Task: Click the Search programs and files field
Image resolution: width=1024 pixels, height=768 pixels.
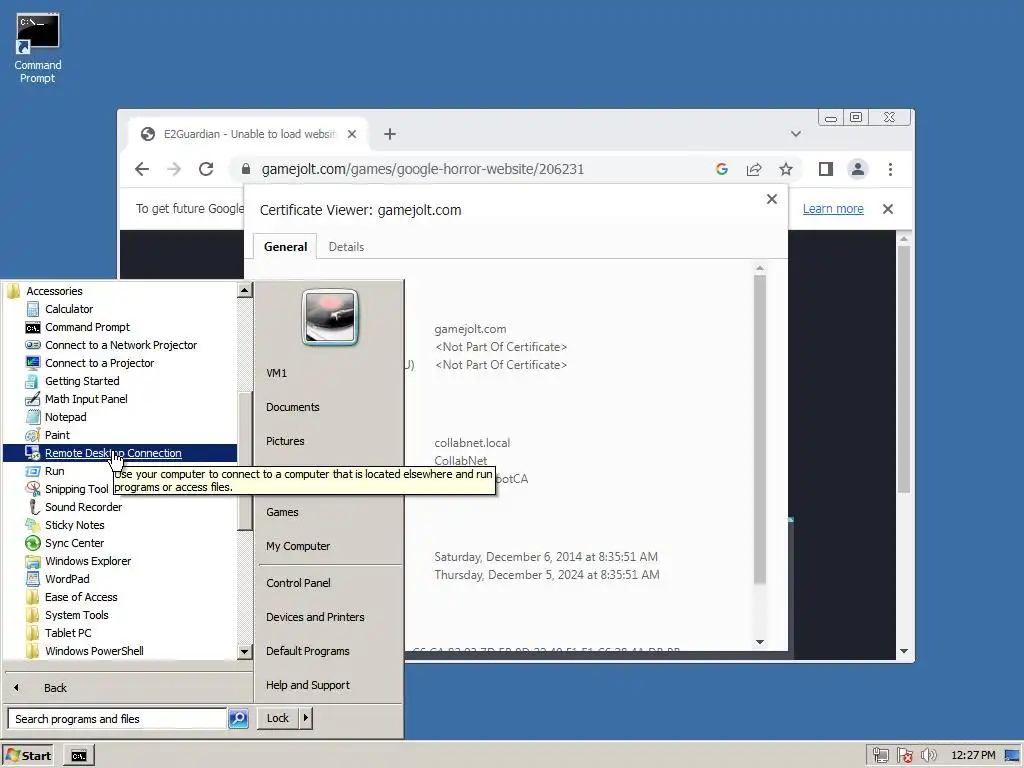Action: tap(117, 719)
